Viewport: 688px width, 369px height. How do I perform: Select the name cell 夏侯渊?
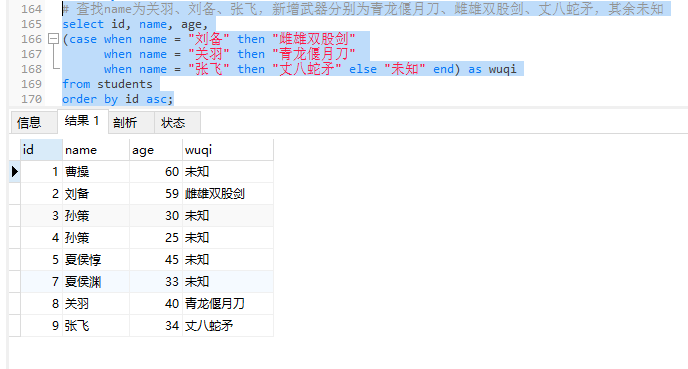click(x=96, y=281)
